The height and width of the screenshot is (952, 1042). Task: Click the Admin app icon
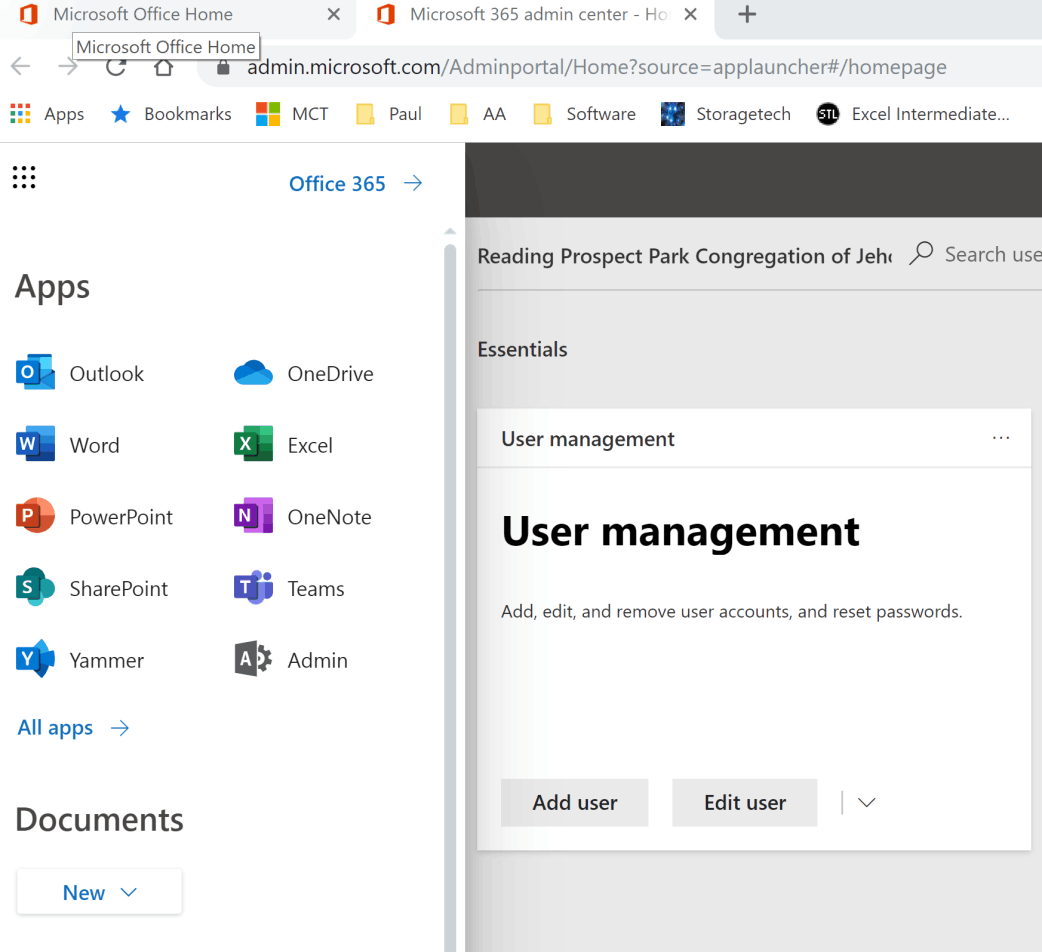click(x=253, y=660)
